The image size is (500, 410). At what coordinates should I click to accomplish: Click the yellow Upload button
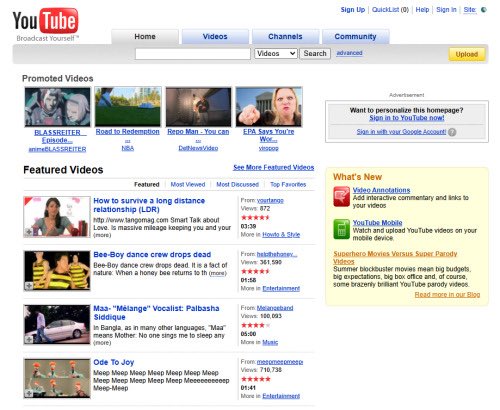[467, 54]
